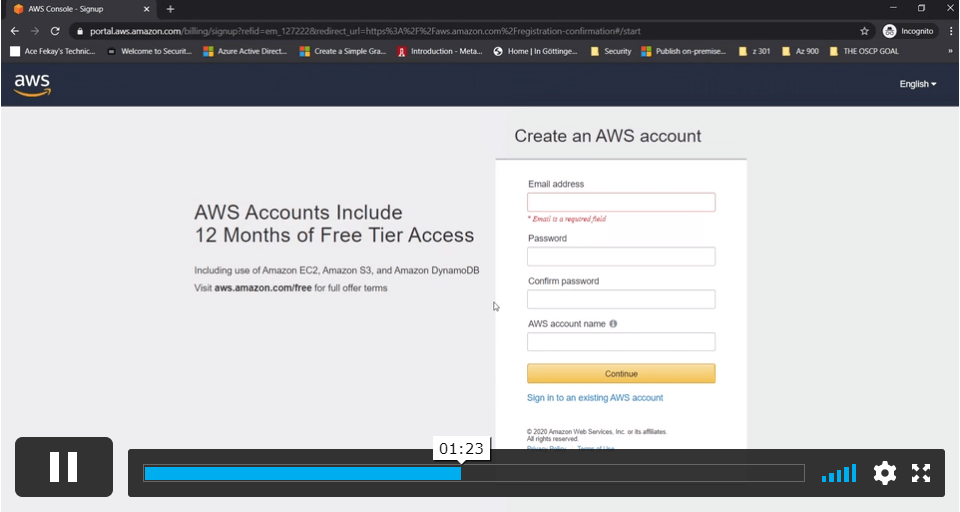Bookmark this page with star icon
The width and height of the screenshot is (960, 512).
864,31
